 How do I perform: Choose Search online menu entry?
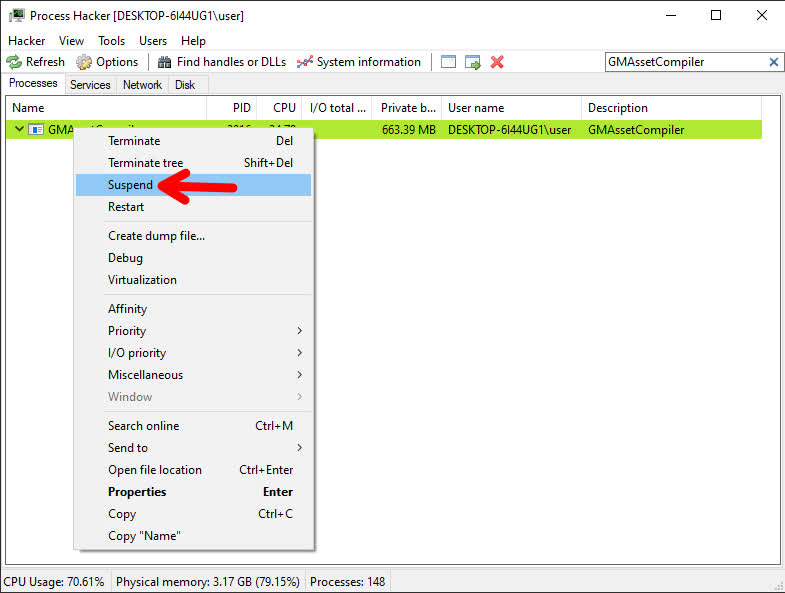[x=193, y=426]
